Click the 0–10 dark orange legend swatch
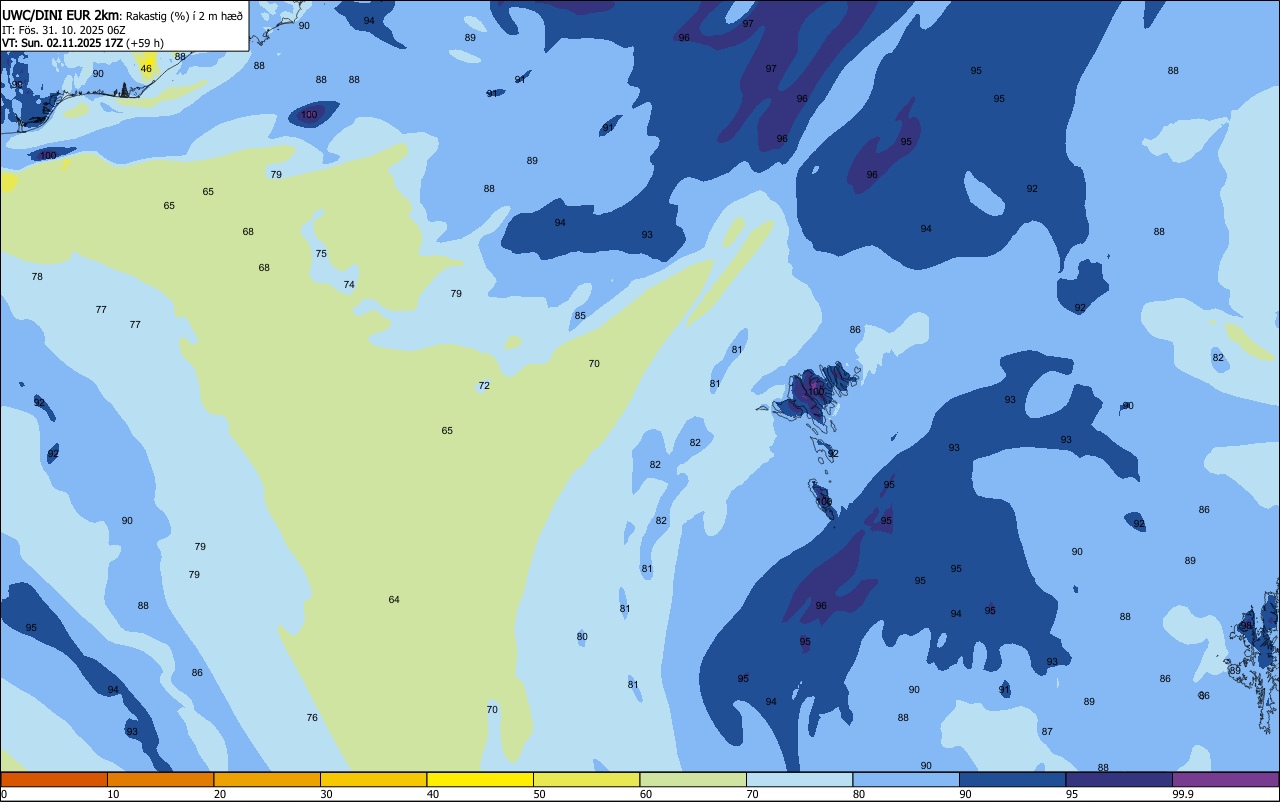 click(54, 779)
